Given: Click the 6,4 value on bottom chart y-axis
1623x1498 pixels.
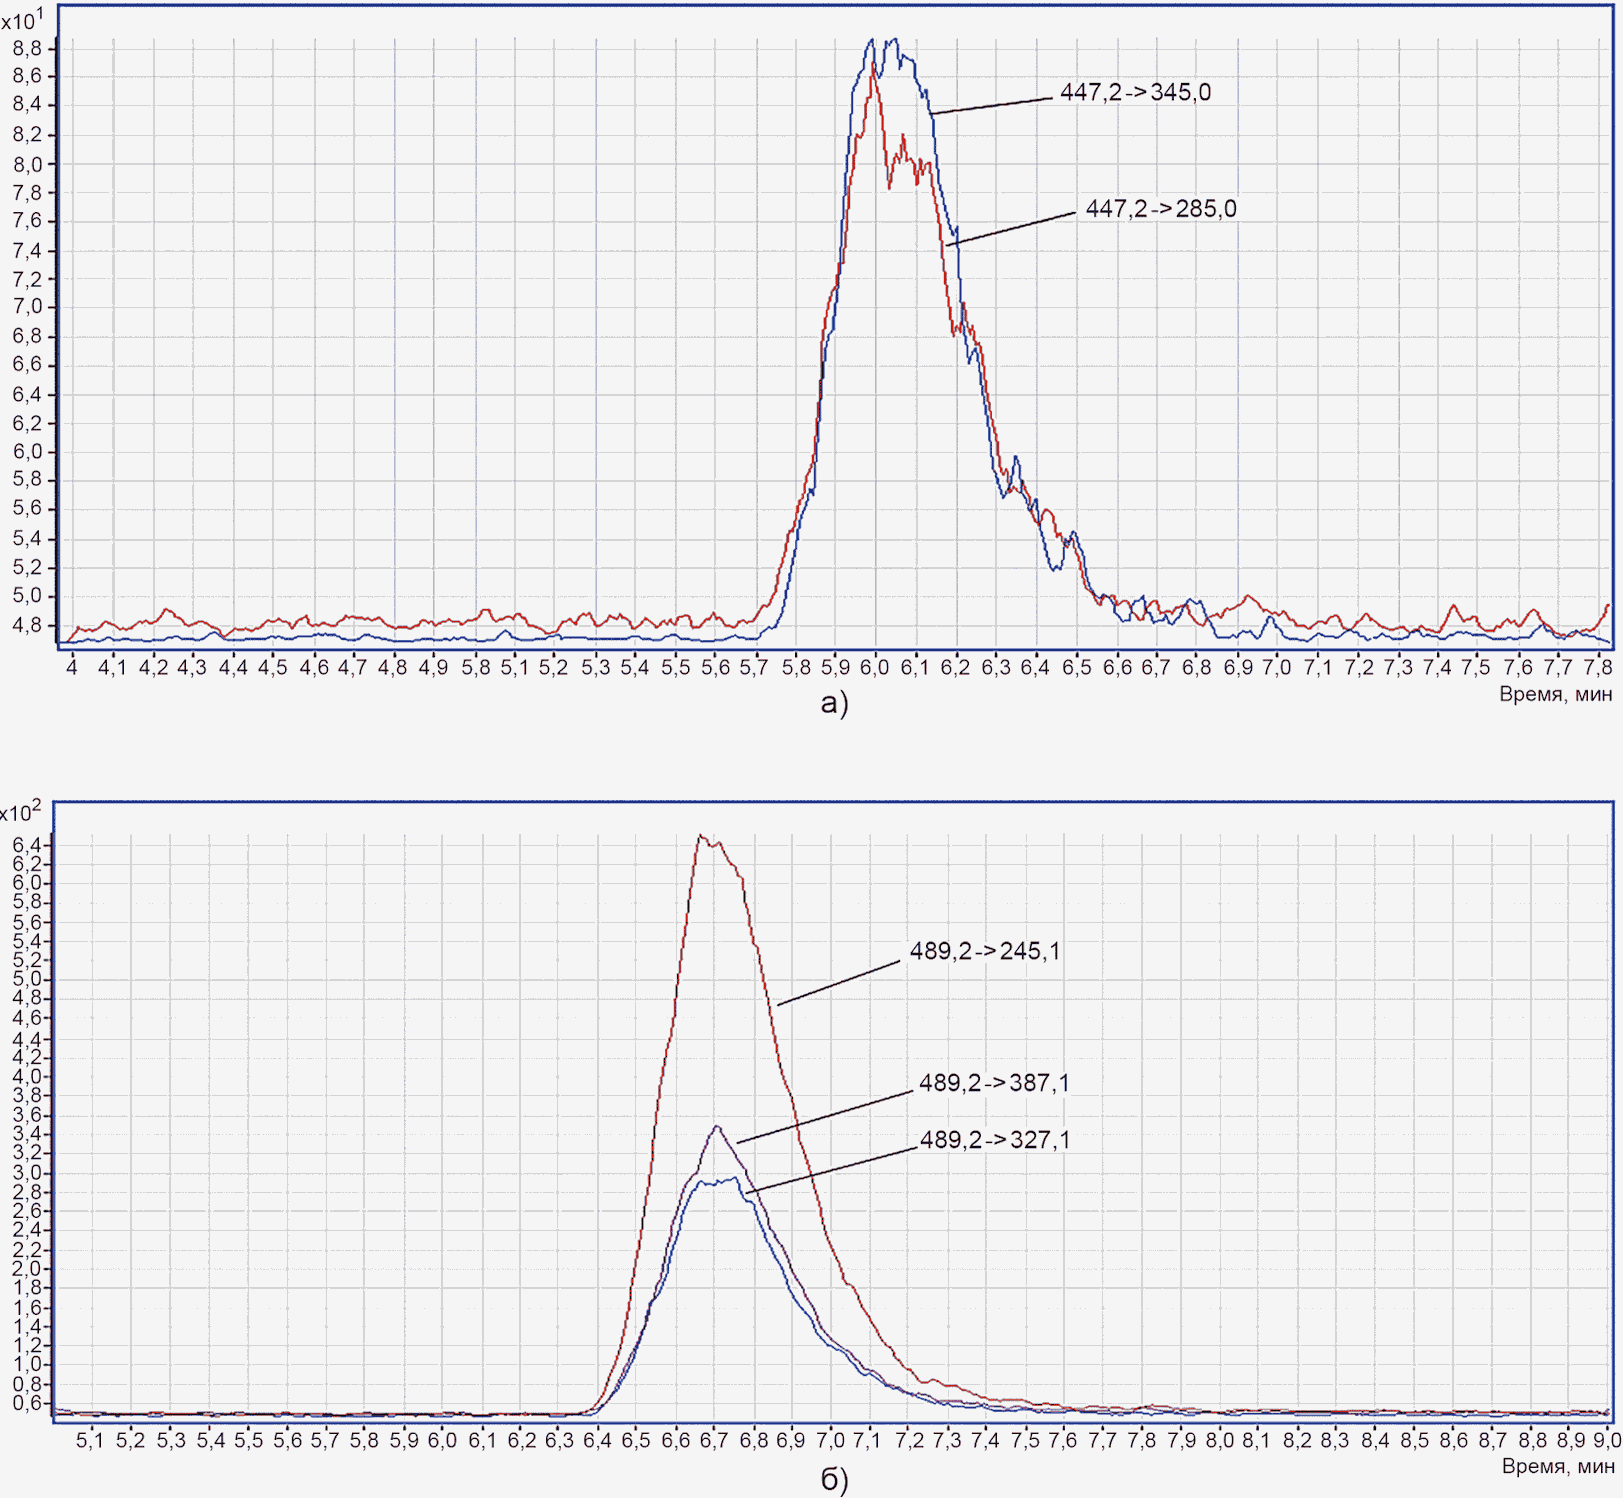Looking at the screenshot, I should click(x=27, y=845).
